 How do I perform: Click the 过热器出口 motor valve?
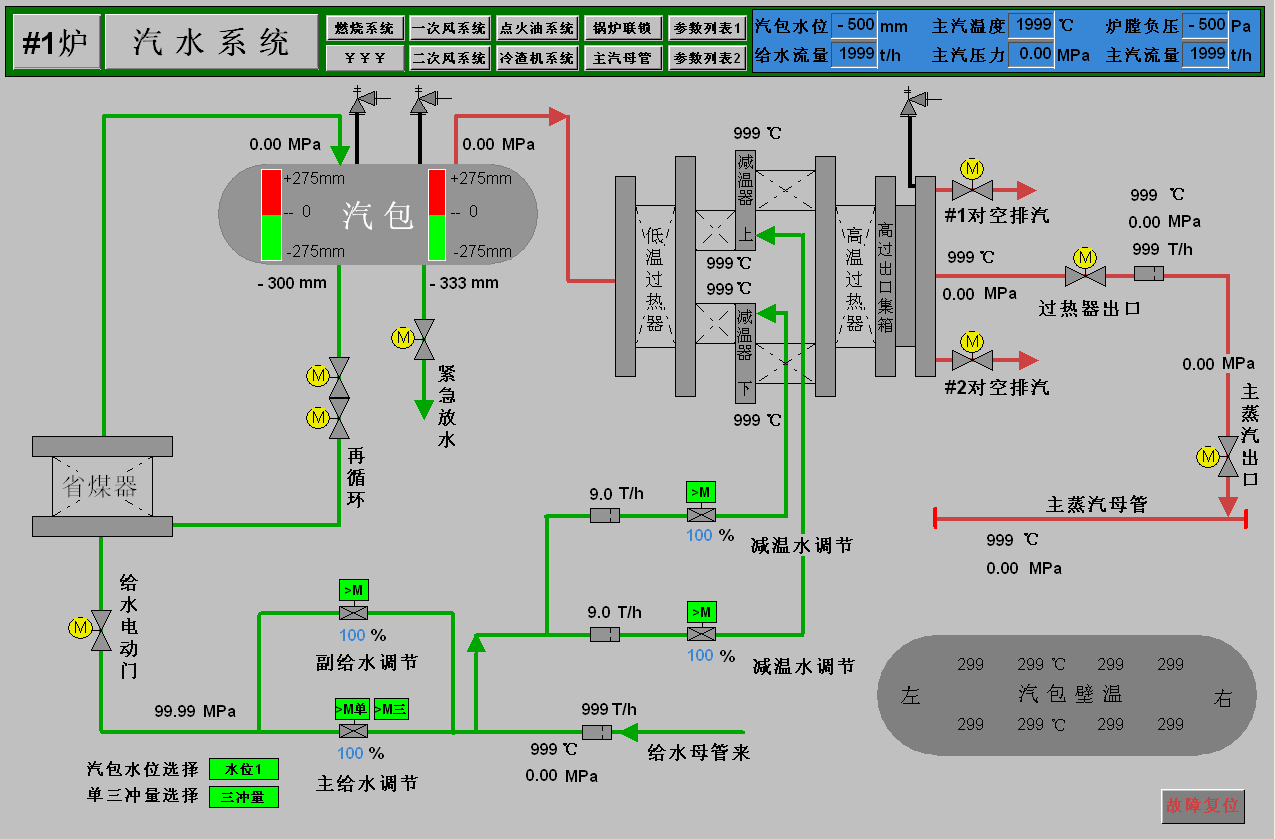tap(1083, 275)
